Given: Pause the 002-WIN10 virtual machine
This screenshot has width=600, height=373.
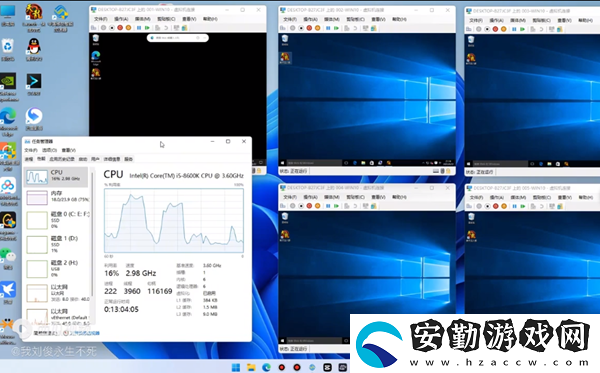Looking at the screenshot, I should pos(328,28).
